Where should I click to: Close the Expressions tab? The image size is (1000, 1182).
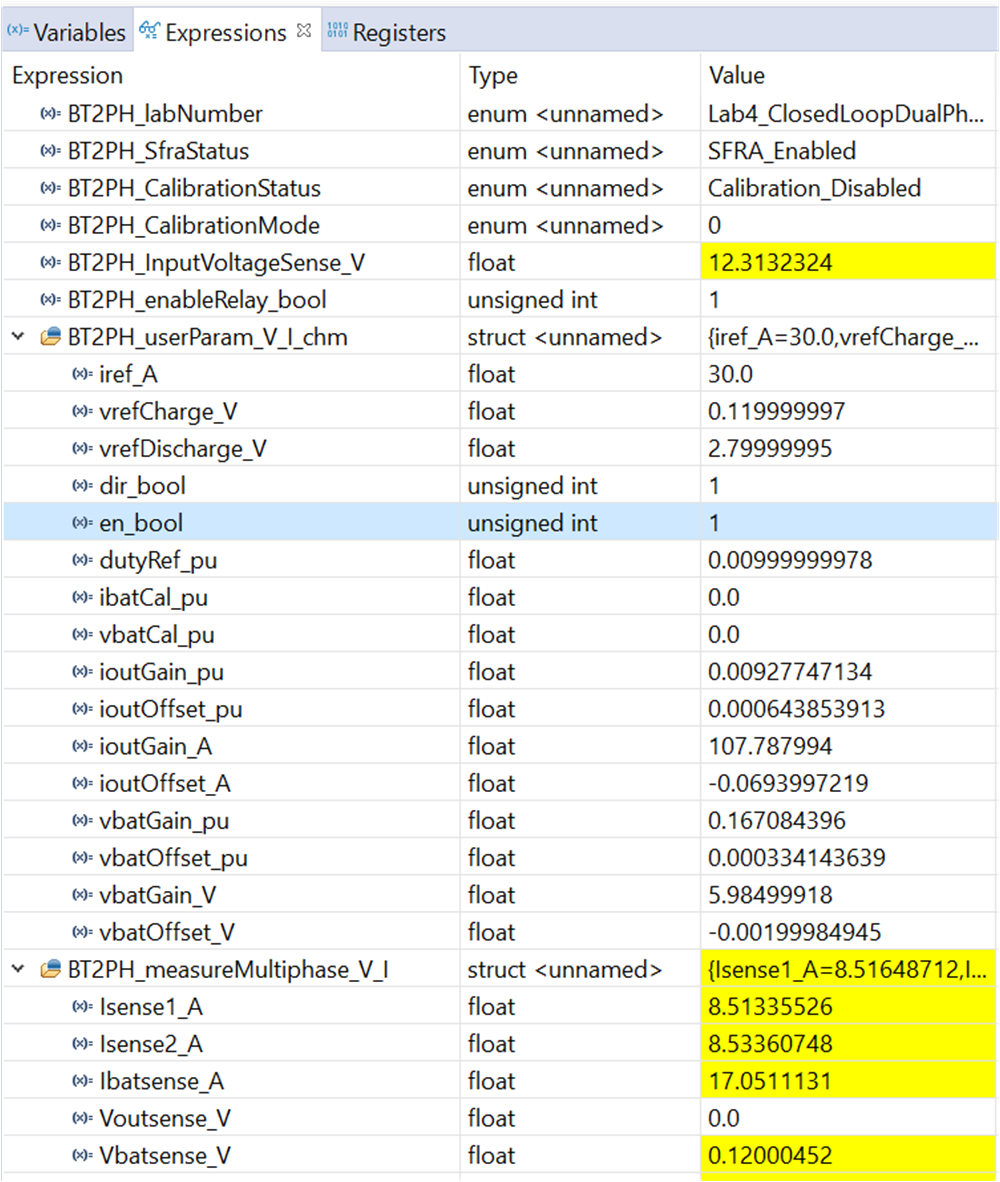click(305, 28)
